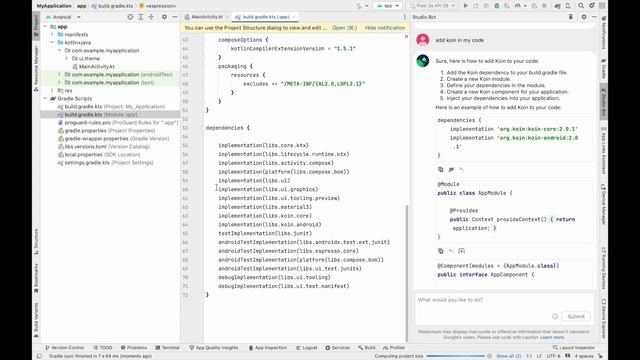The image size is (640, 360).
Task: Open Android project view dropdown
Action: pos(63,17)
